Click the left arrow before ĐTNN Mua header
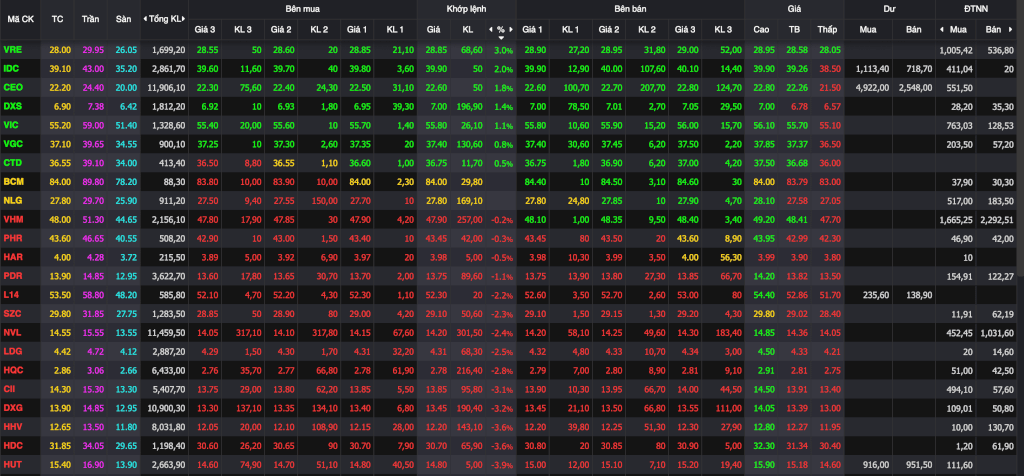Viewport: 1024px width, 476px height. (x=942, y=29)
